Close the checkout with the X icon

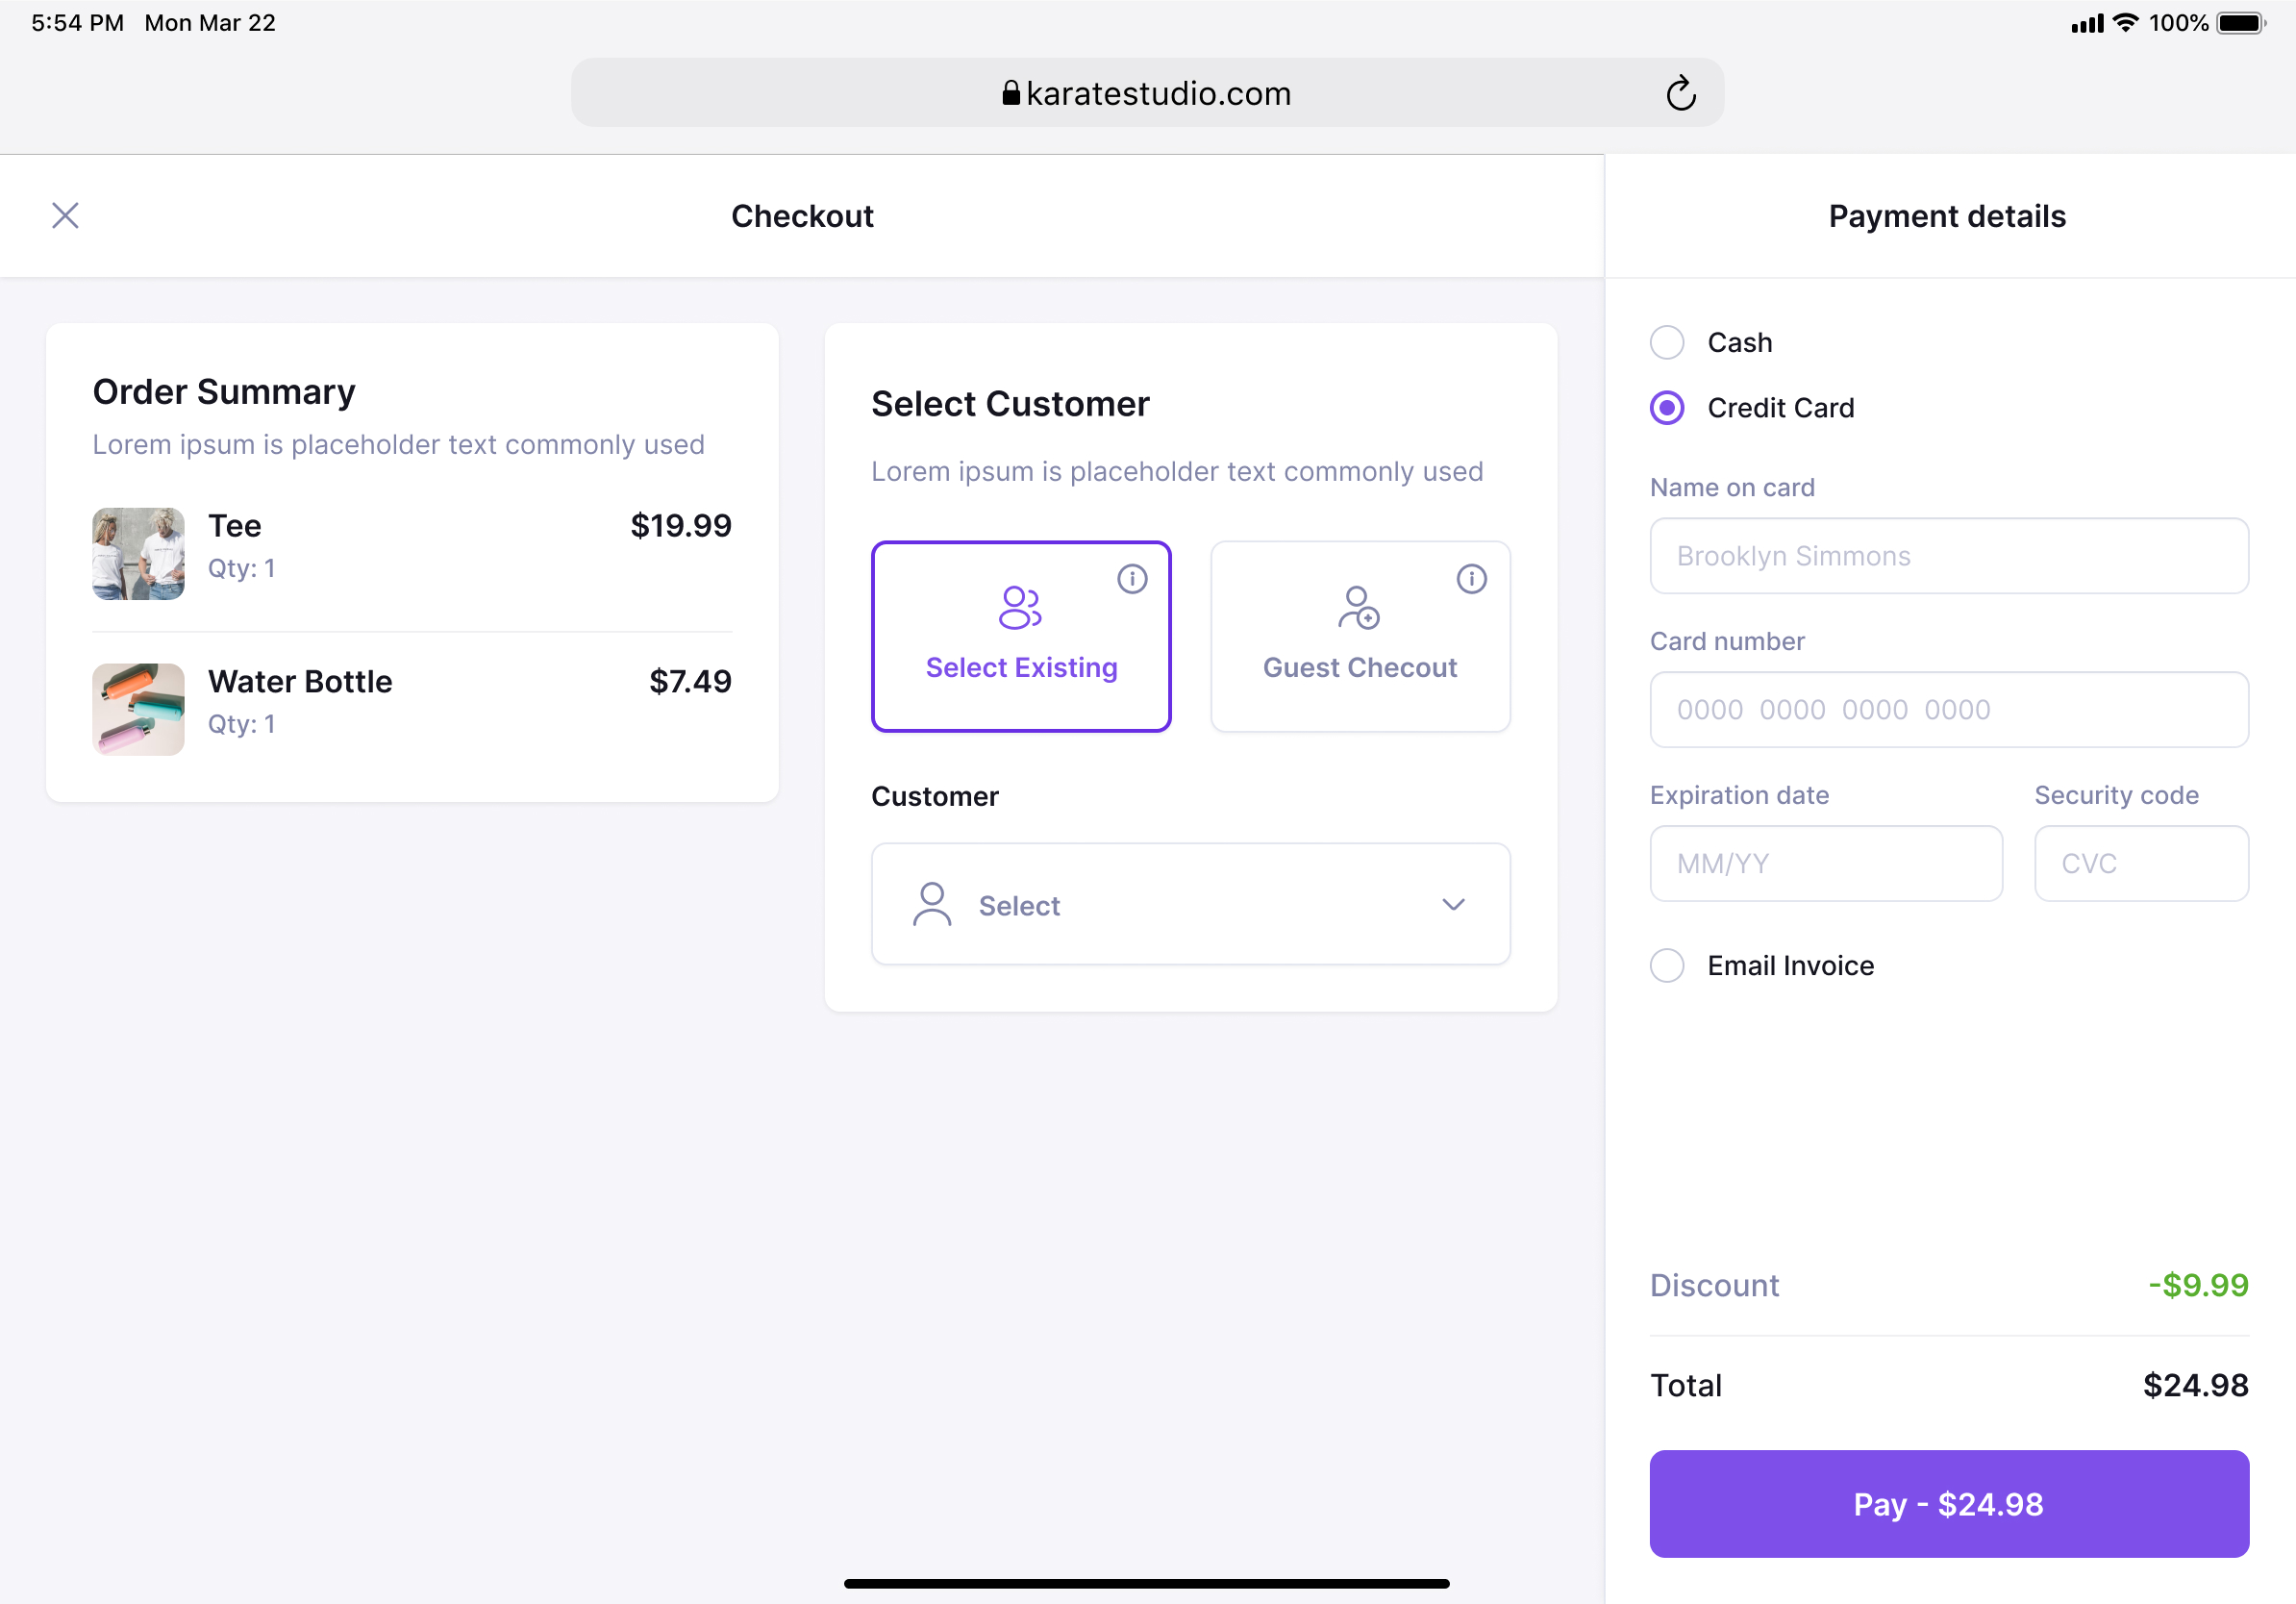click(65, 215)
